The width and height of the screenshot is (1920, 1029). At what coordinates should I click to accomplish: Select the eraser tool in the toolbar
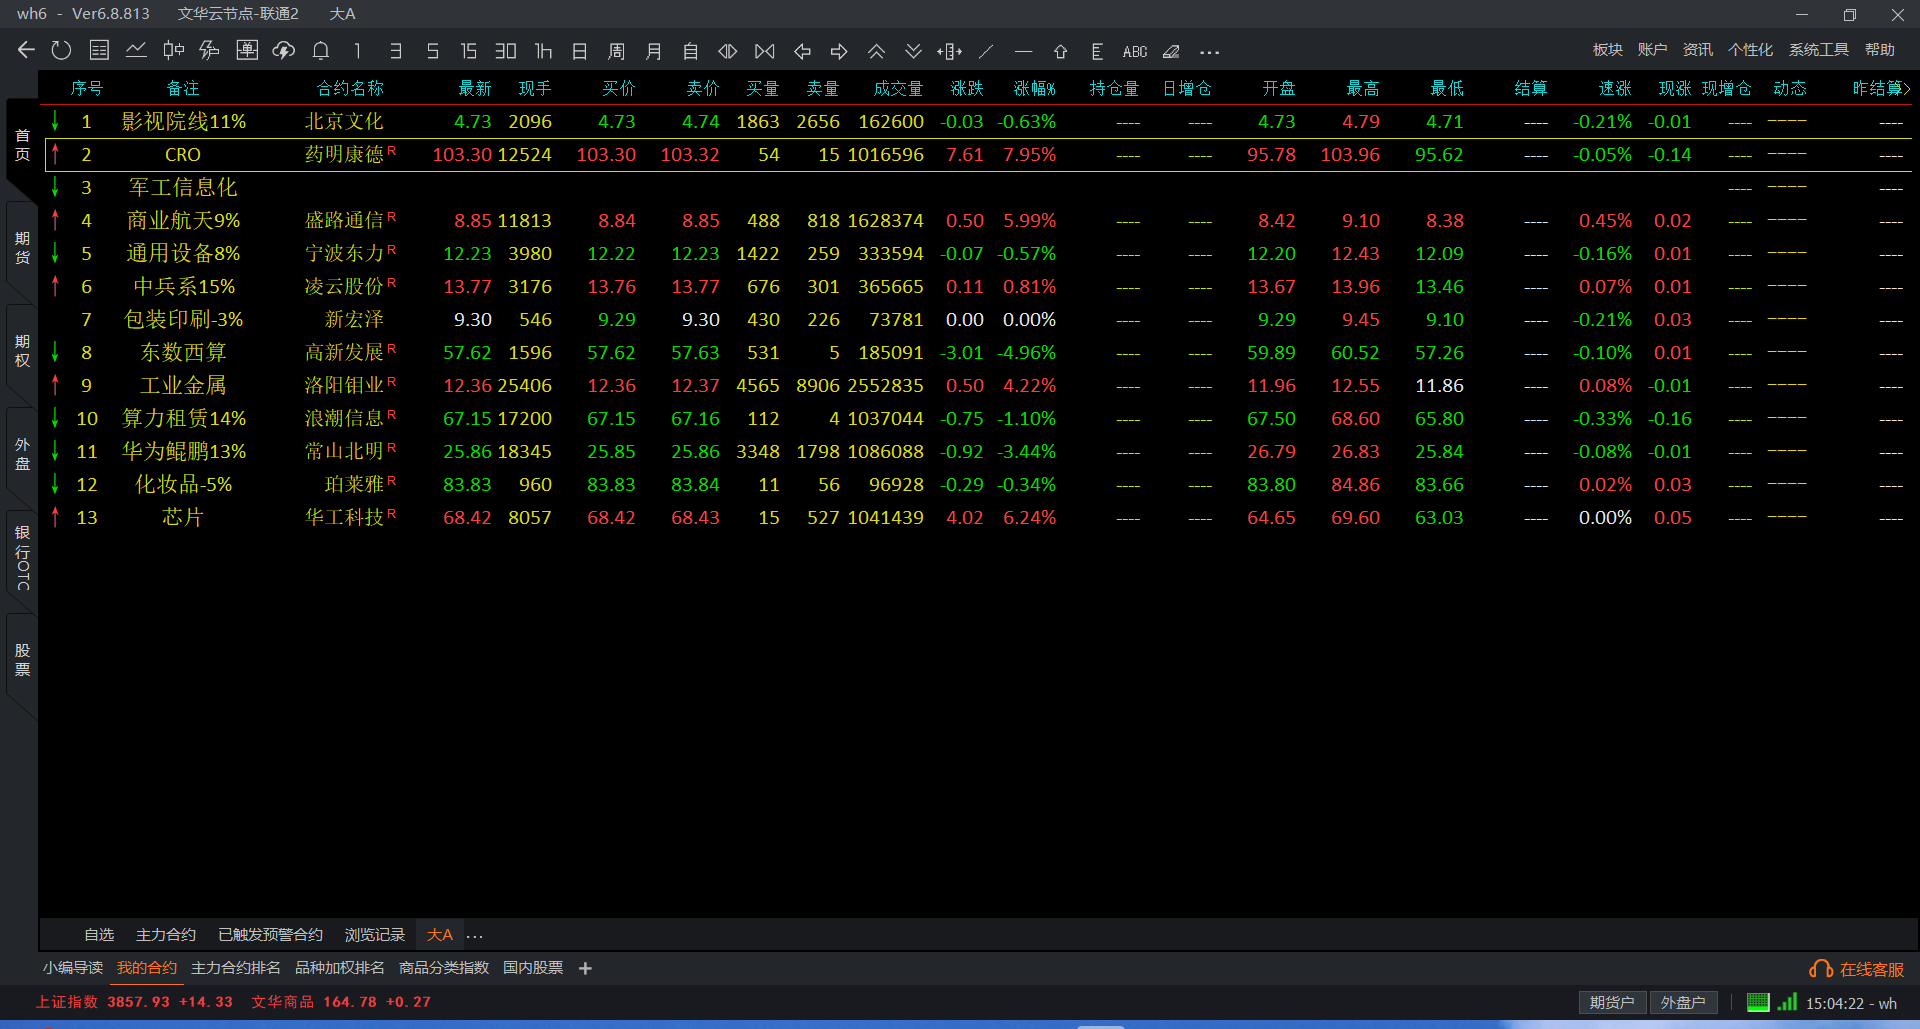(1172, 51)
